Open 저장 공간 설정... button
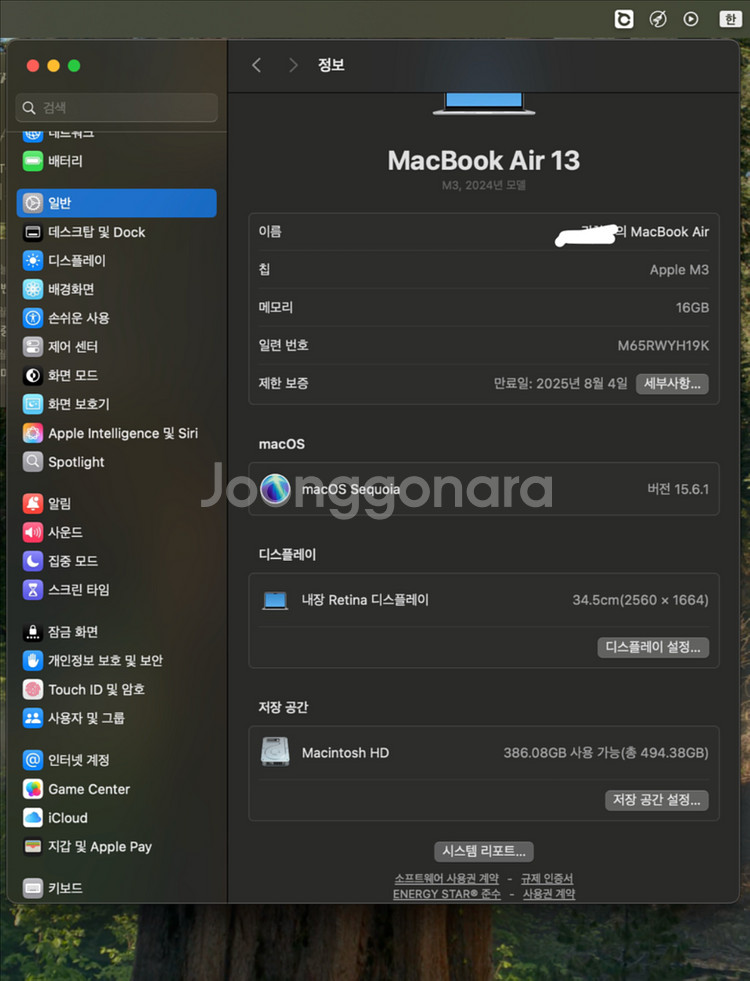750x981 pixels. coord(656,800)
